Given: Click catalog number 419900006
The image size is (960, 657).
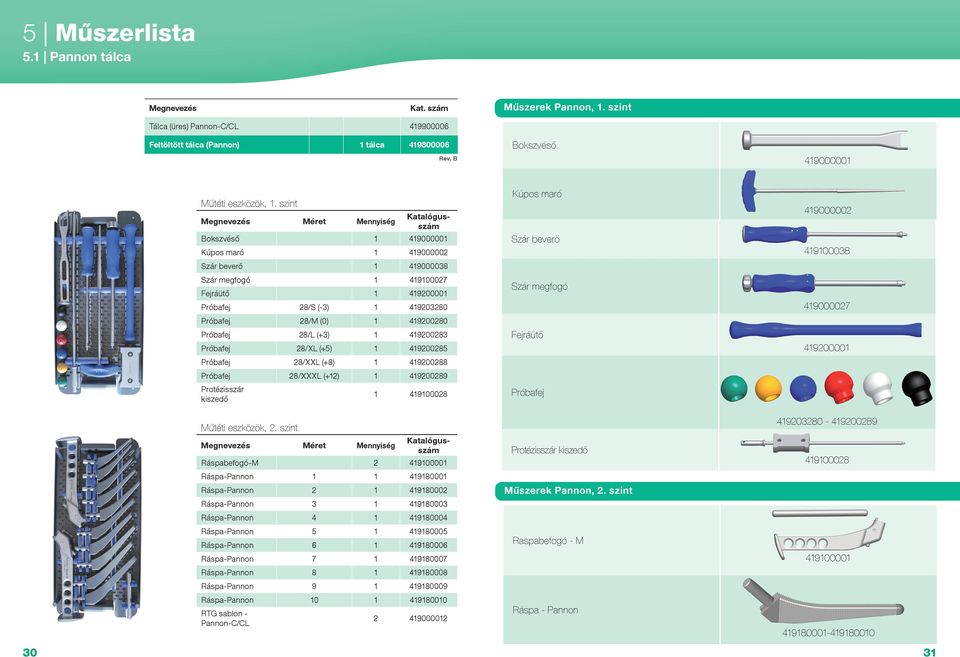Looking at the screenshot, I should tap(429, 126).
